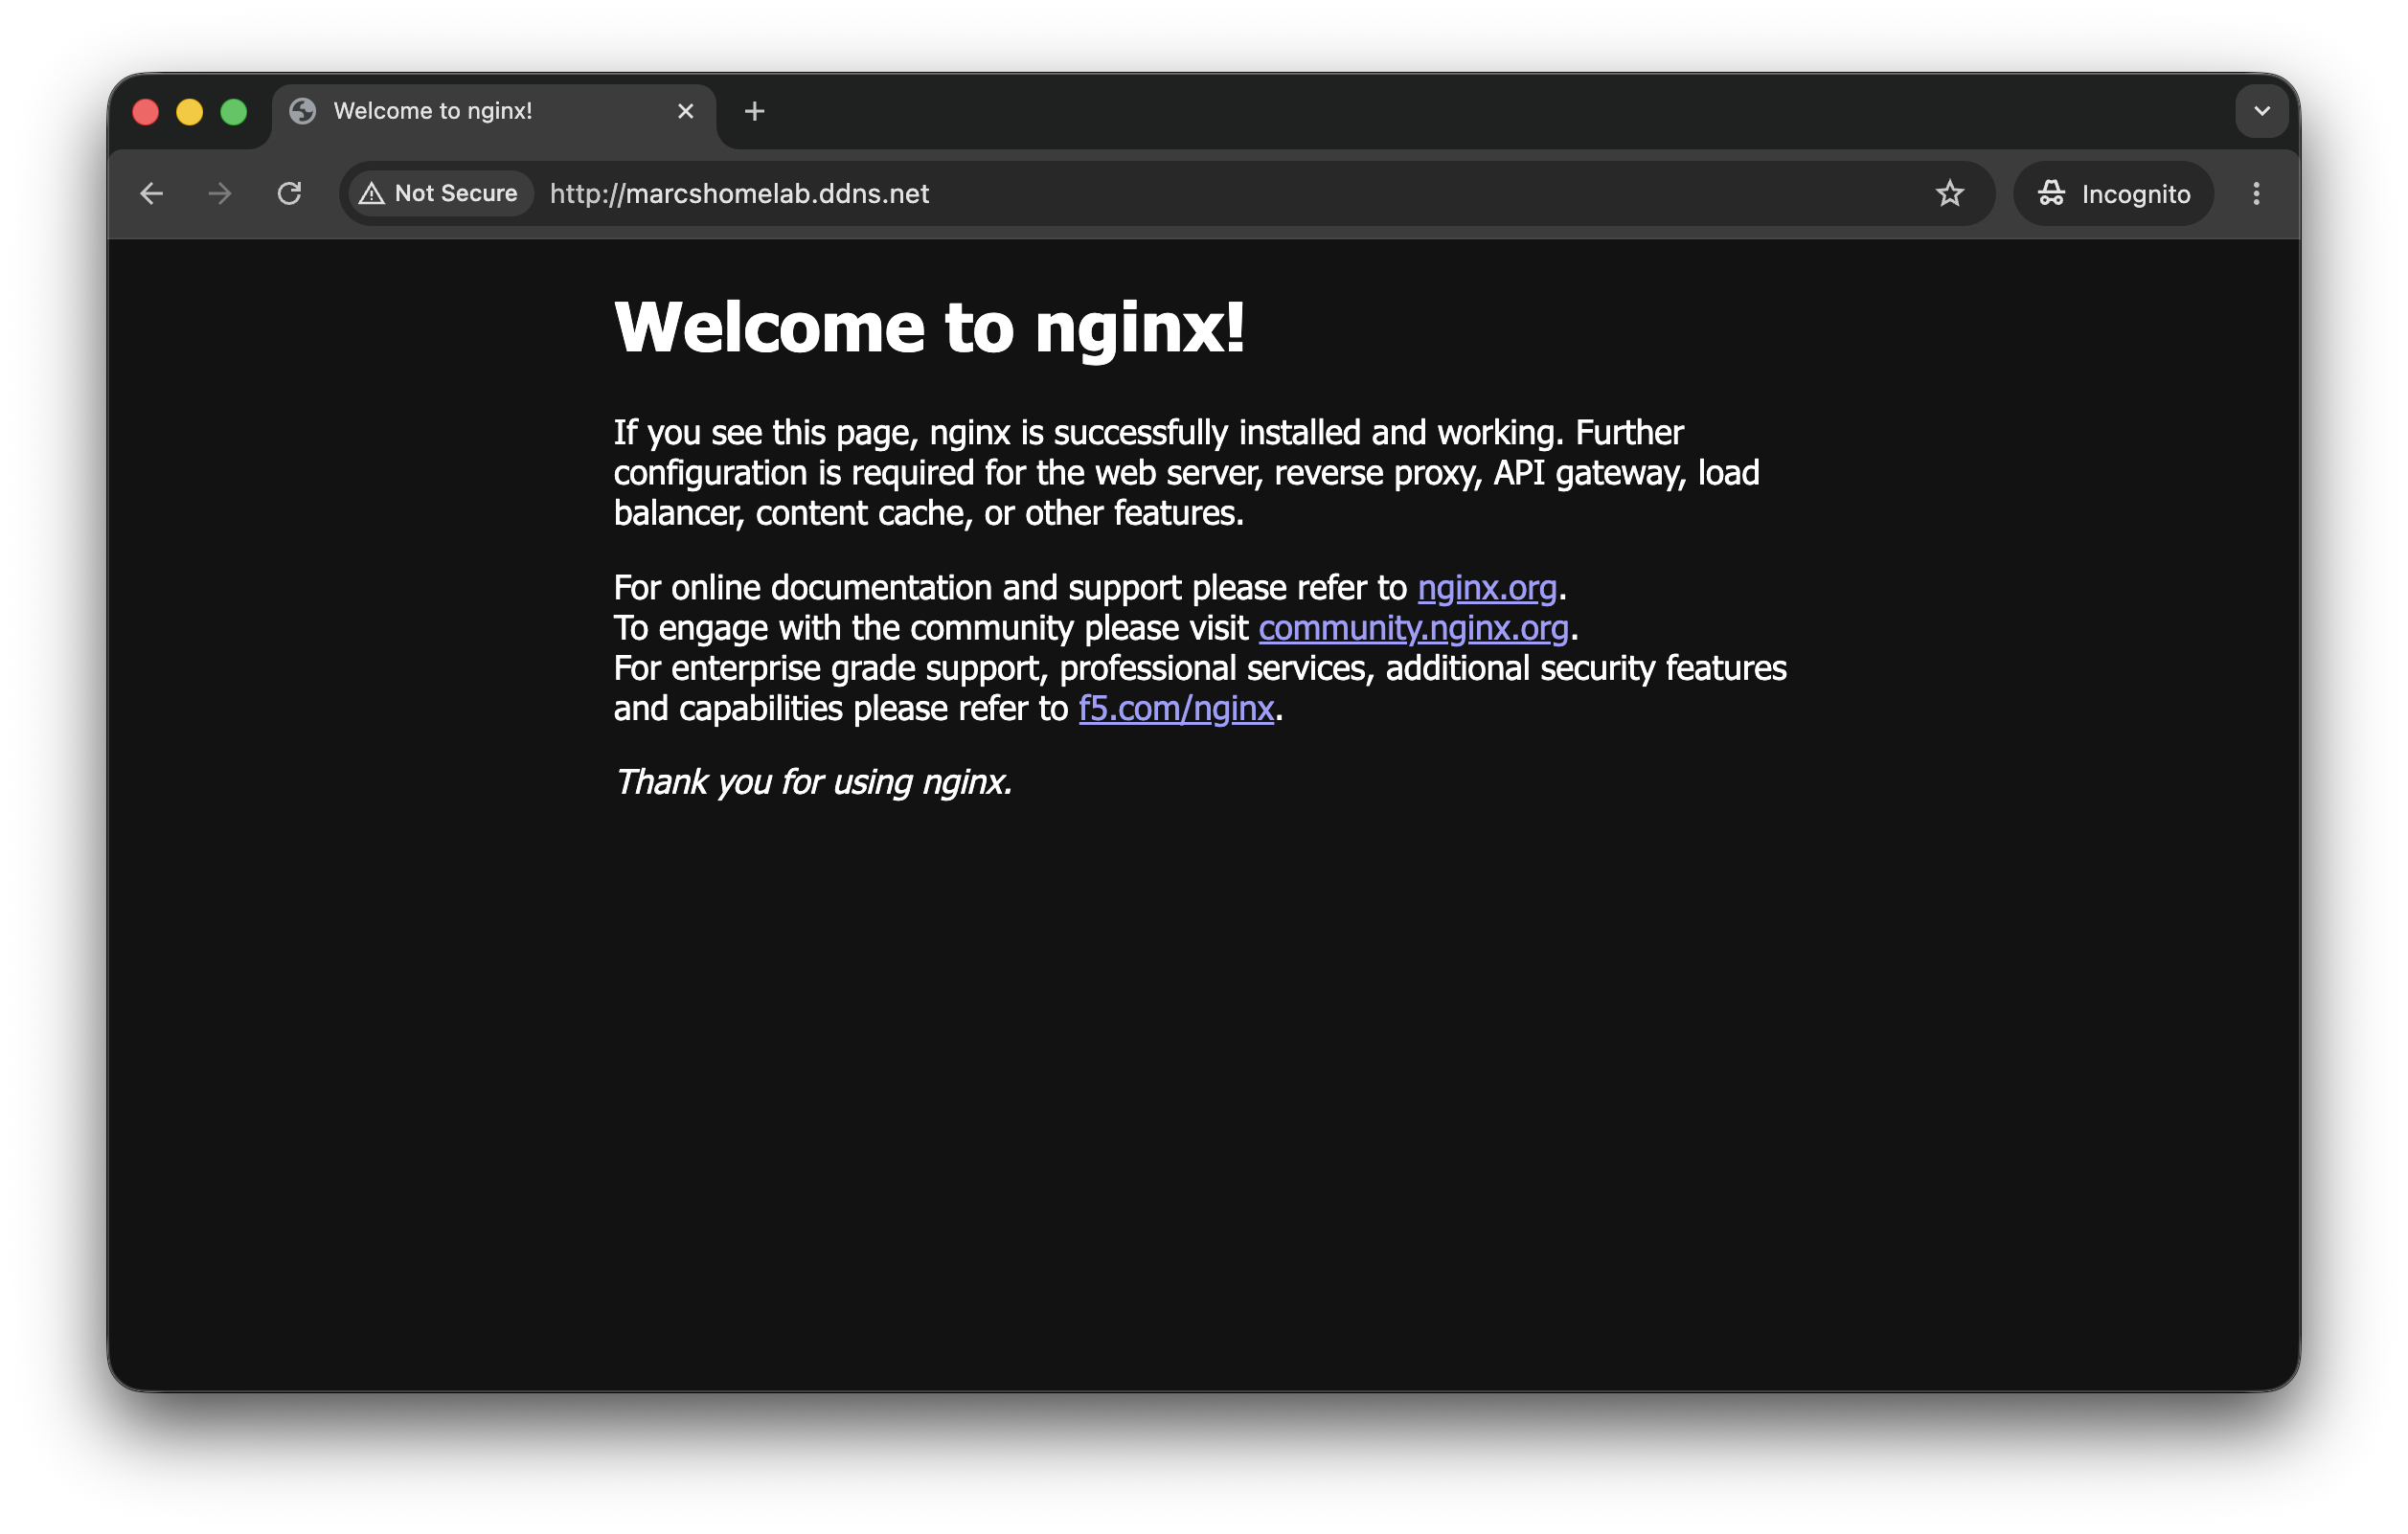Image resolution: width=2408 pixels, height=1534 pixels.
Task: Open the community.nginx.org link
Action: click(x=1413, y=628)
